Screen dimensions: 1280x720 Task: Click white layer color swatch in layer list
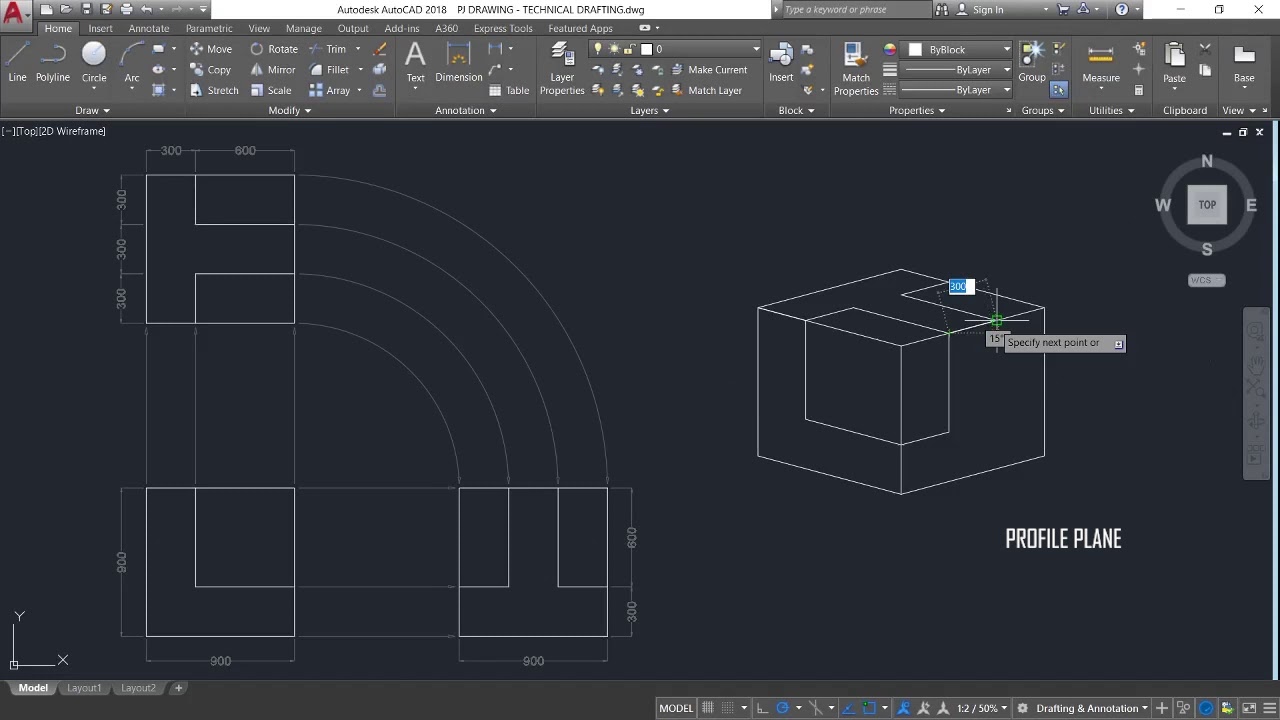pyautogui.click(x=646, y=49)
